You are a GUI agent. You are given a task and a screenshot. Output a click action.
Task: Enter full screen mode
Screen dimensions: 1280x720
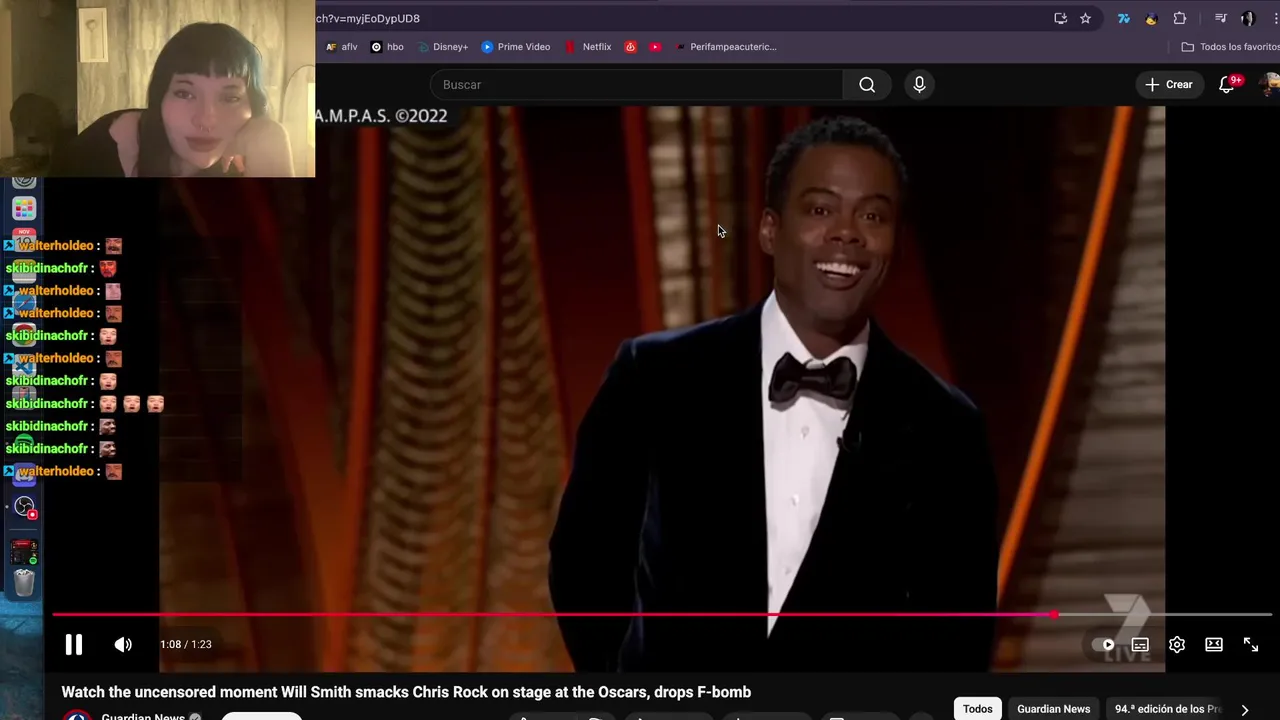[1251, 645]
